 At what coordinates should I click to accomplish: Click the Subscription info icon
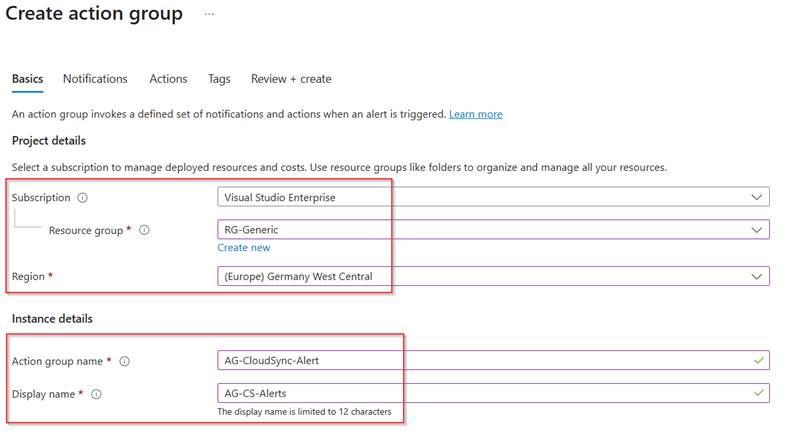83,198
